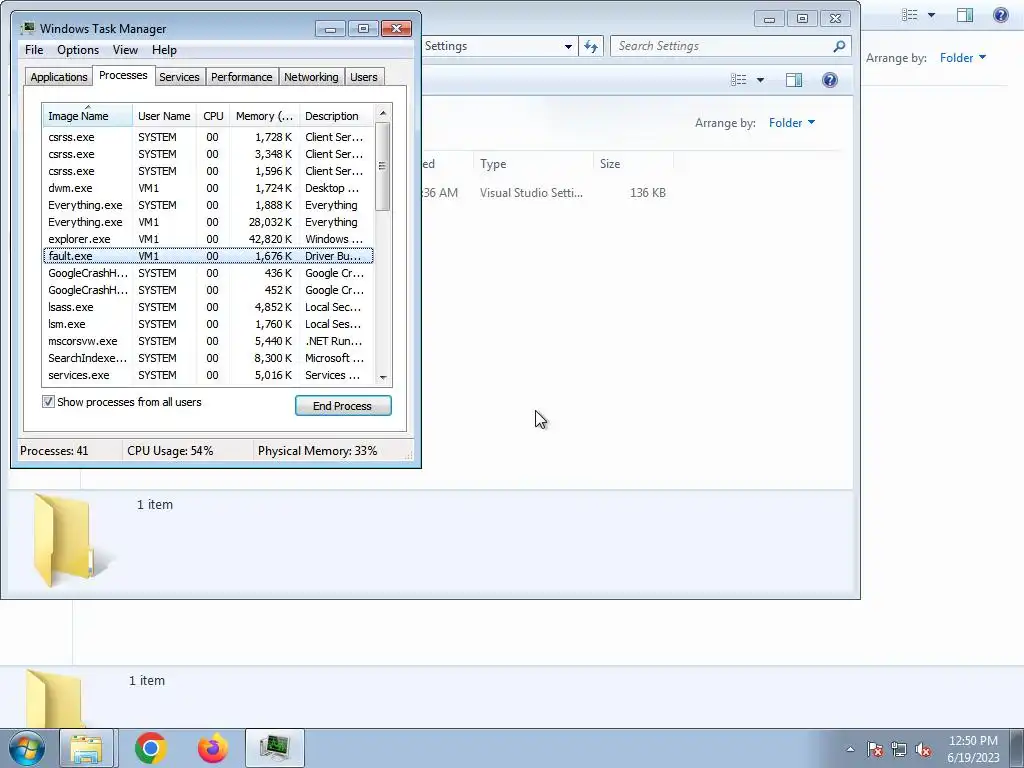This screenshot has height=768, width=1024.
Task: Select the services.exe process row
Action: pos(208,375)
